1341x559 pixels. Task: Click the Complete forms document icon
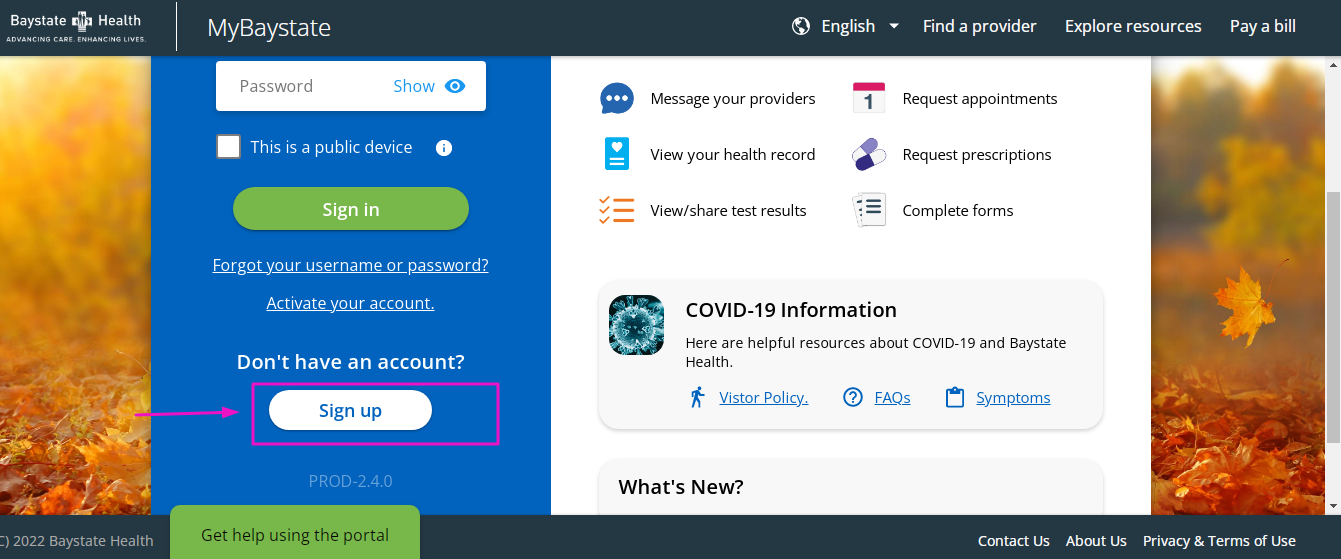click(870, 210)
